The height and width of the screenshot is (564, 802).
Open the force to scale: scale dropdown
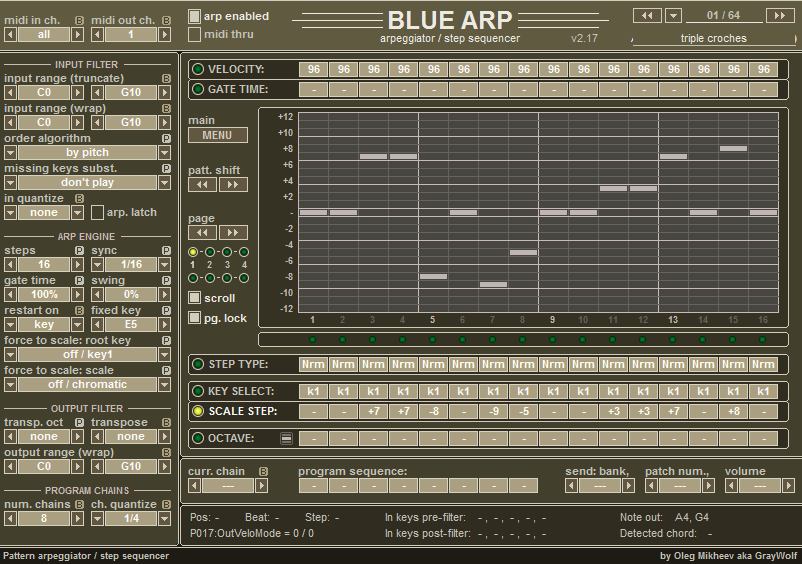point(164,385)
